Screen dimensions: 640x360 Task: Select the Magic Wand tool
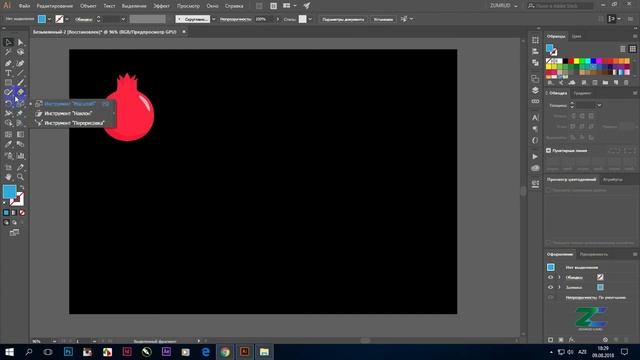pos(8,52)
